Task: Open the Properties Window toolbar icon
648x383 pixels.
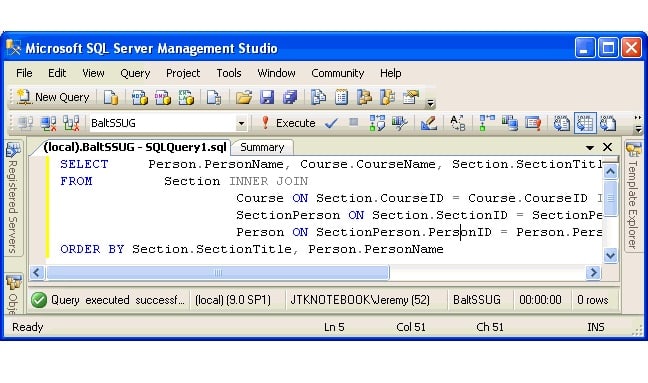Action: coord(411,98)
